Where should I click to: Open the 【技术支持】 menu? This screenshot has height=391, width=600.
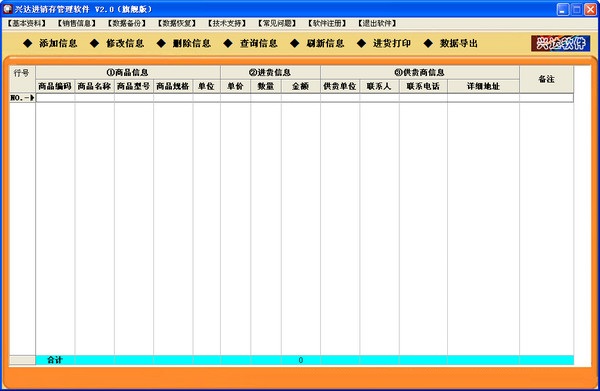227,23
